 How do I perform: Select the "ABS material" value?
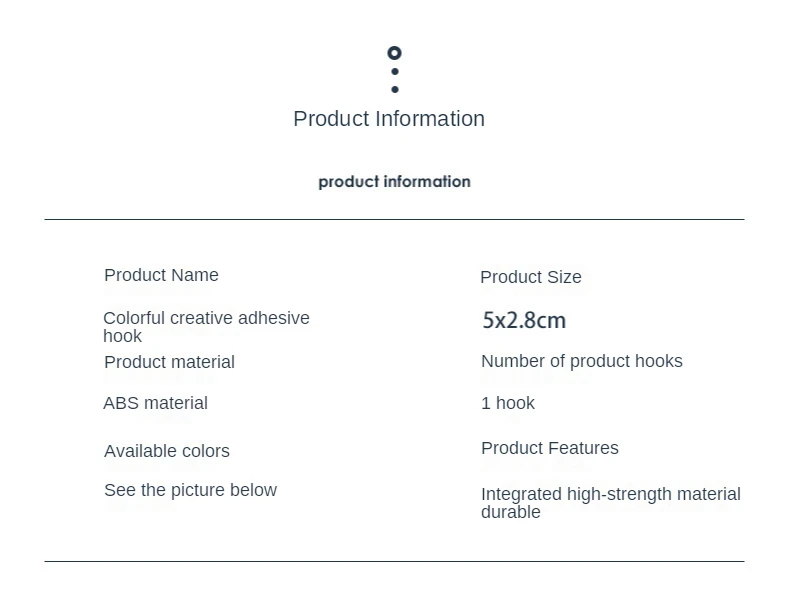(155, 403)
